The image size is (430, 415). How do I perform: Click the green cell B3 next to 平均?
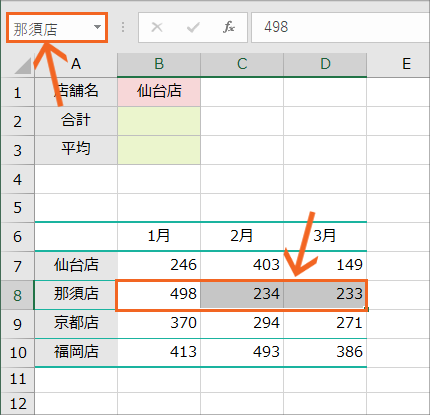159,150
